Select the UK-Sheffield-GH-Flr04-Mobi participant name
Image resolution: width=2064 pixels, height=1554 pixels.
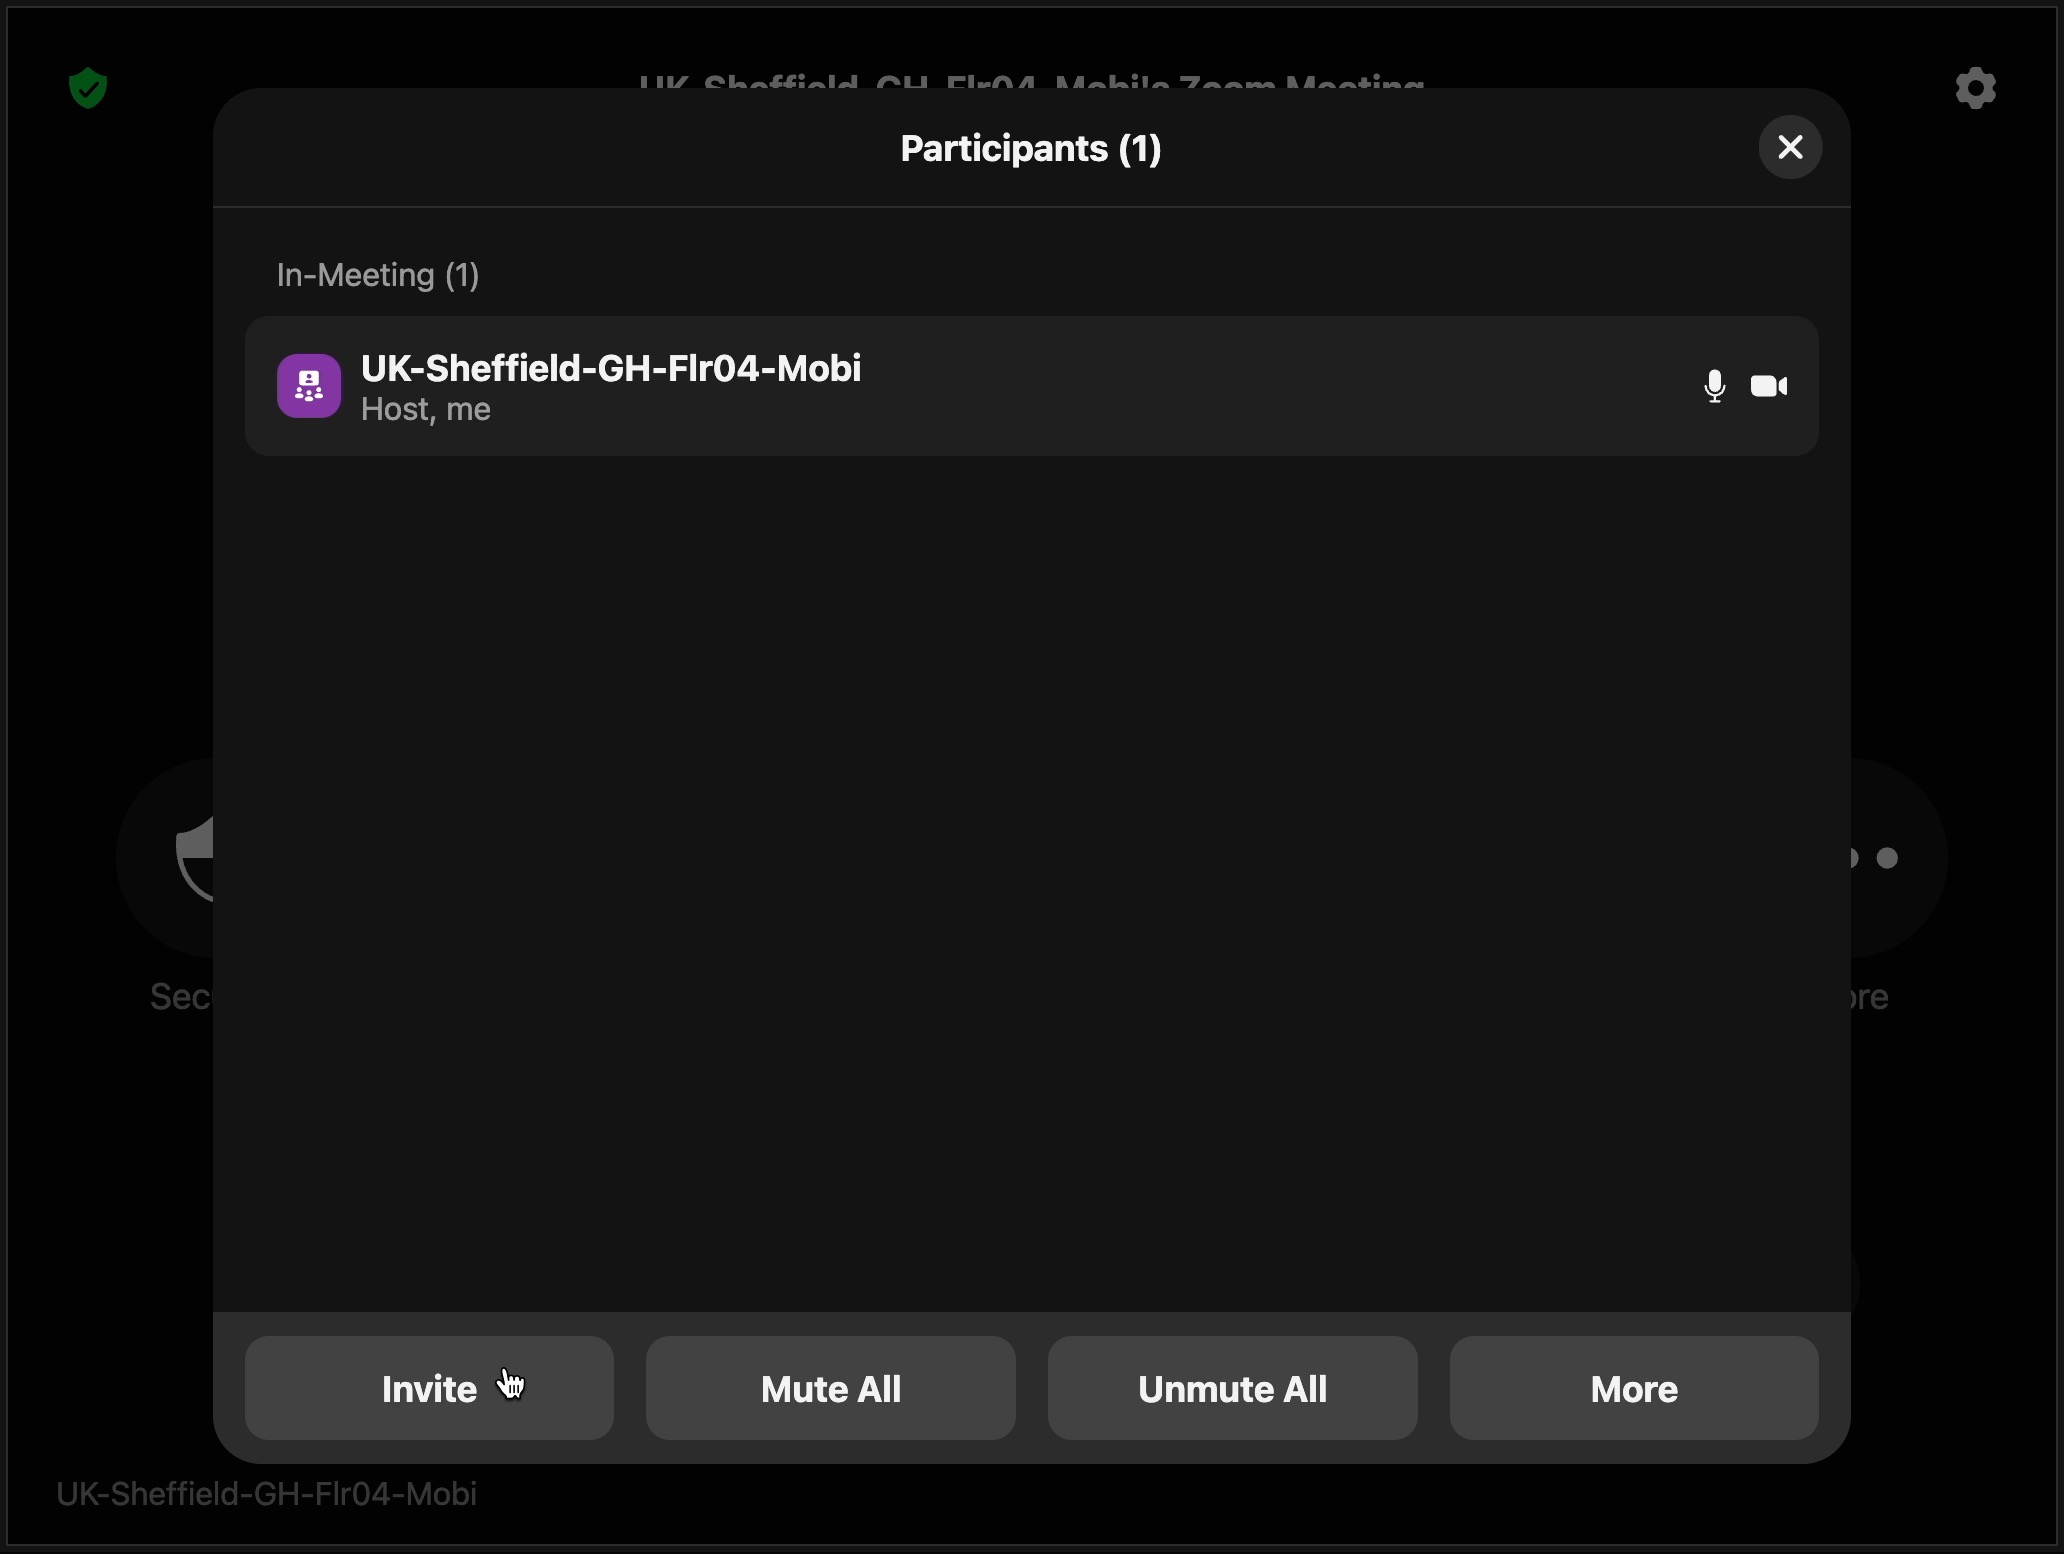pos(610,368)
